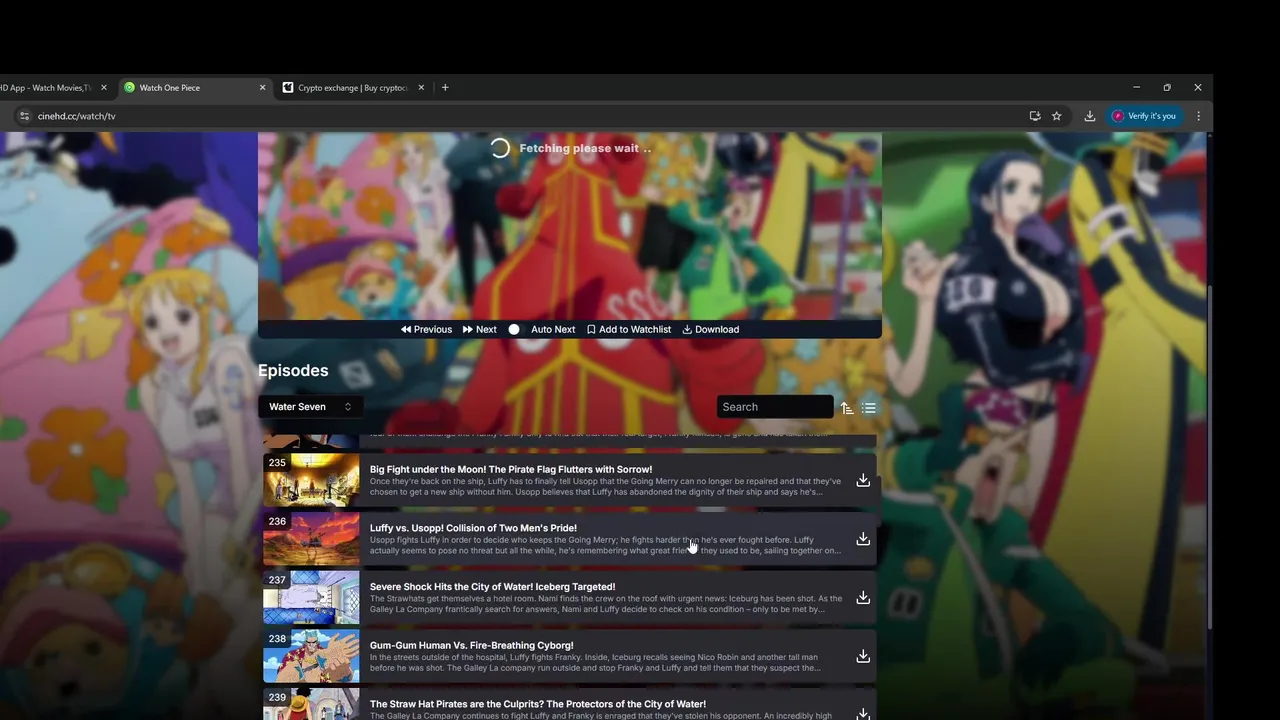Click Add to Watchlist
Image resolution: width=1280 pixels, height=720 pixels.
pyautogui.click(x=629, y=329)
